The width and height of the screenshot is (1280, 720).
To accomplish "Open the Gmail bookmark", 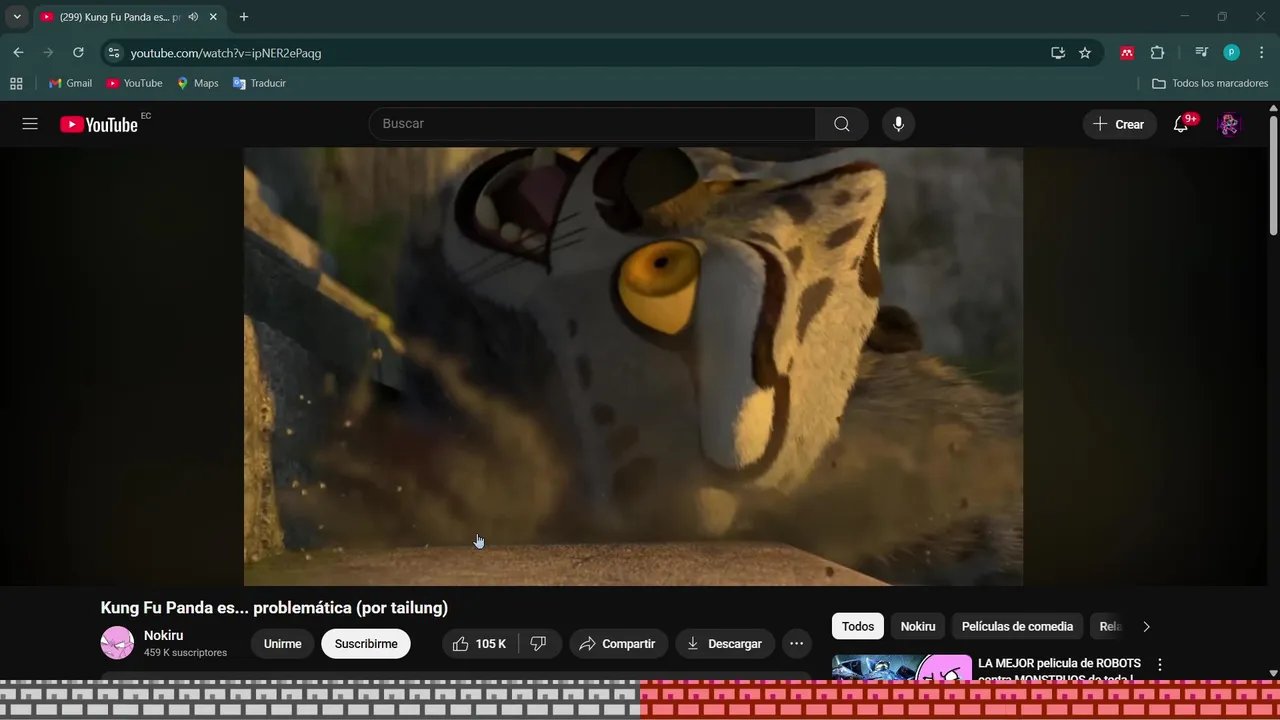I will [70, 83].
